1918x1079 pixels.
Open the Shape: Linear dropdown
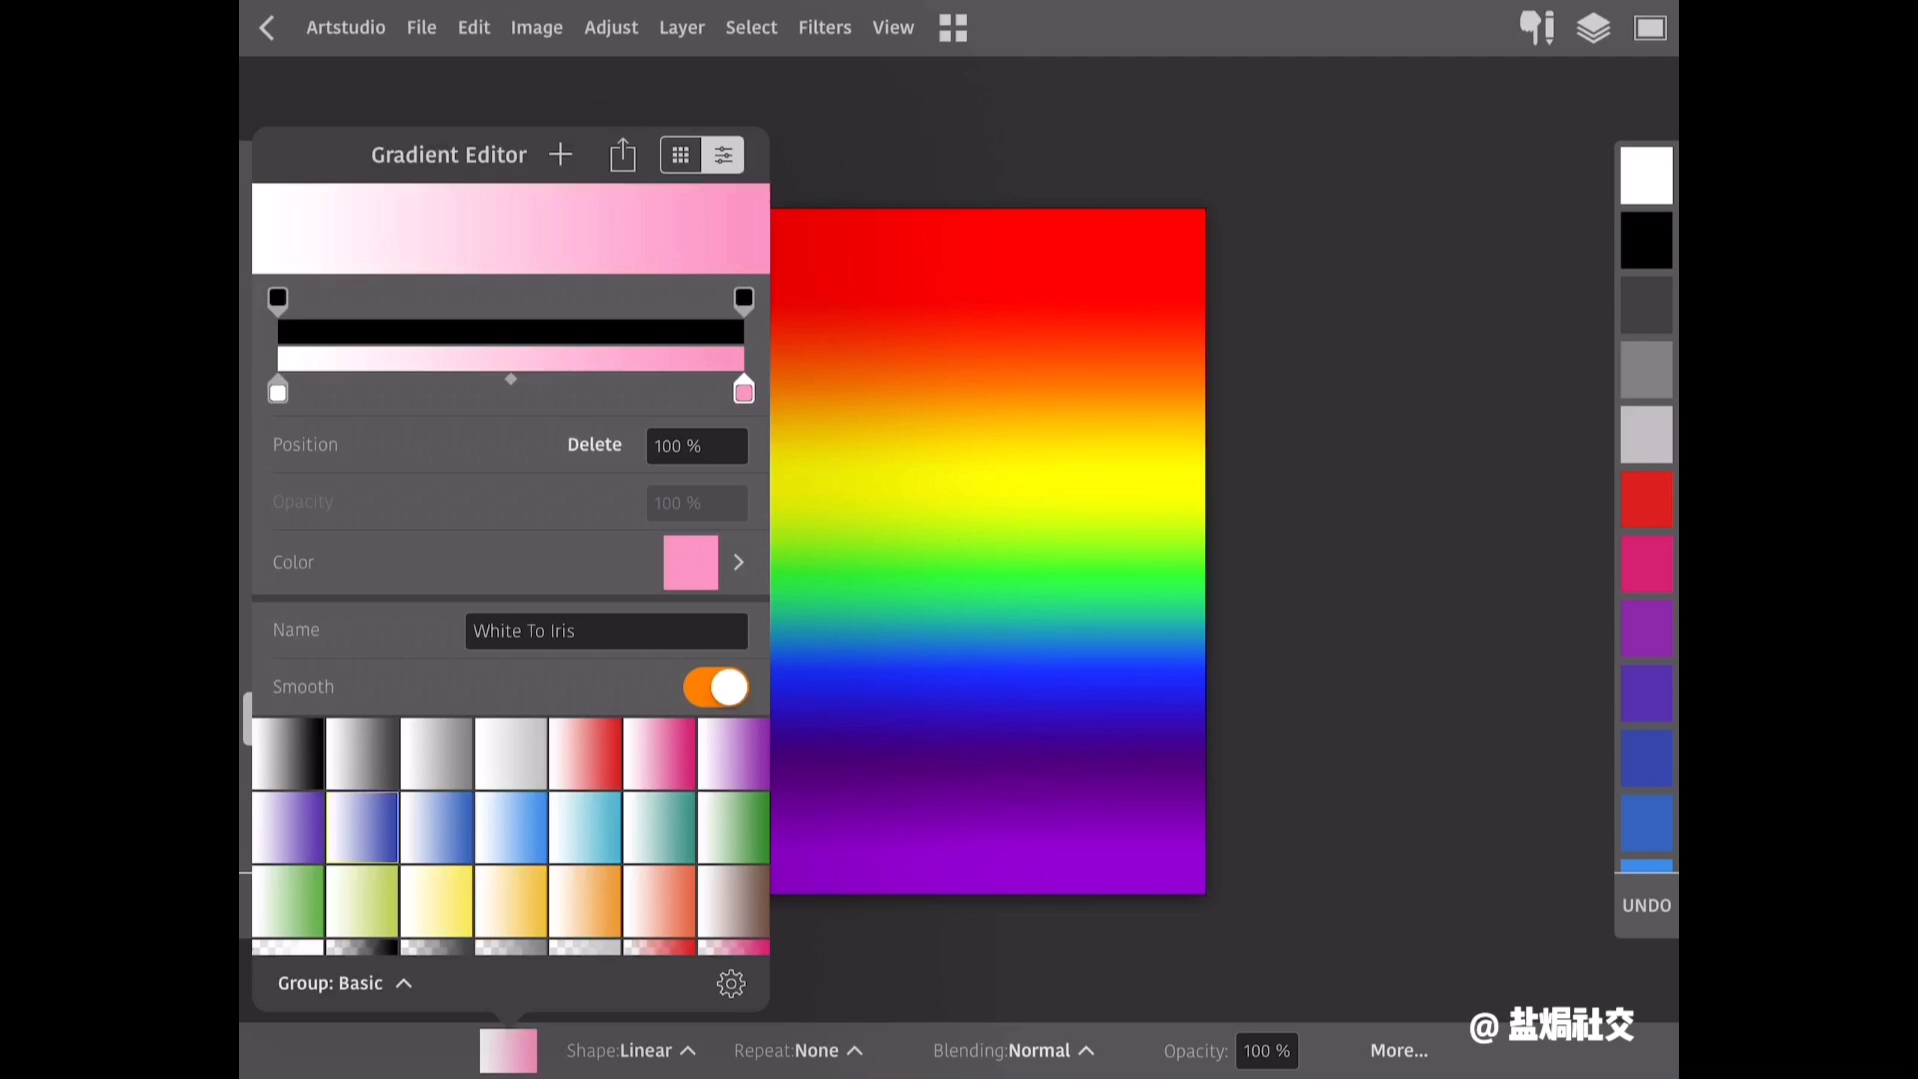click(631, 1051)
